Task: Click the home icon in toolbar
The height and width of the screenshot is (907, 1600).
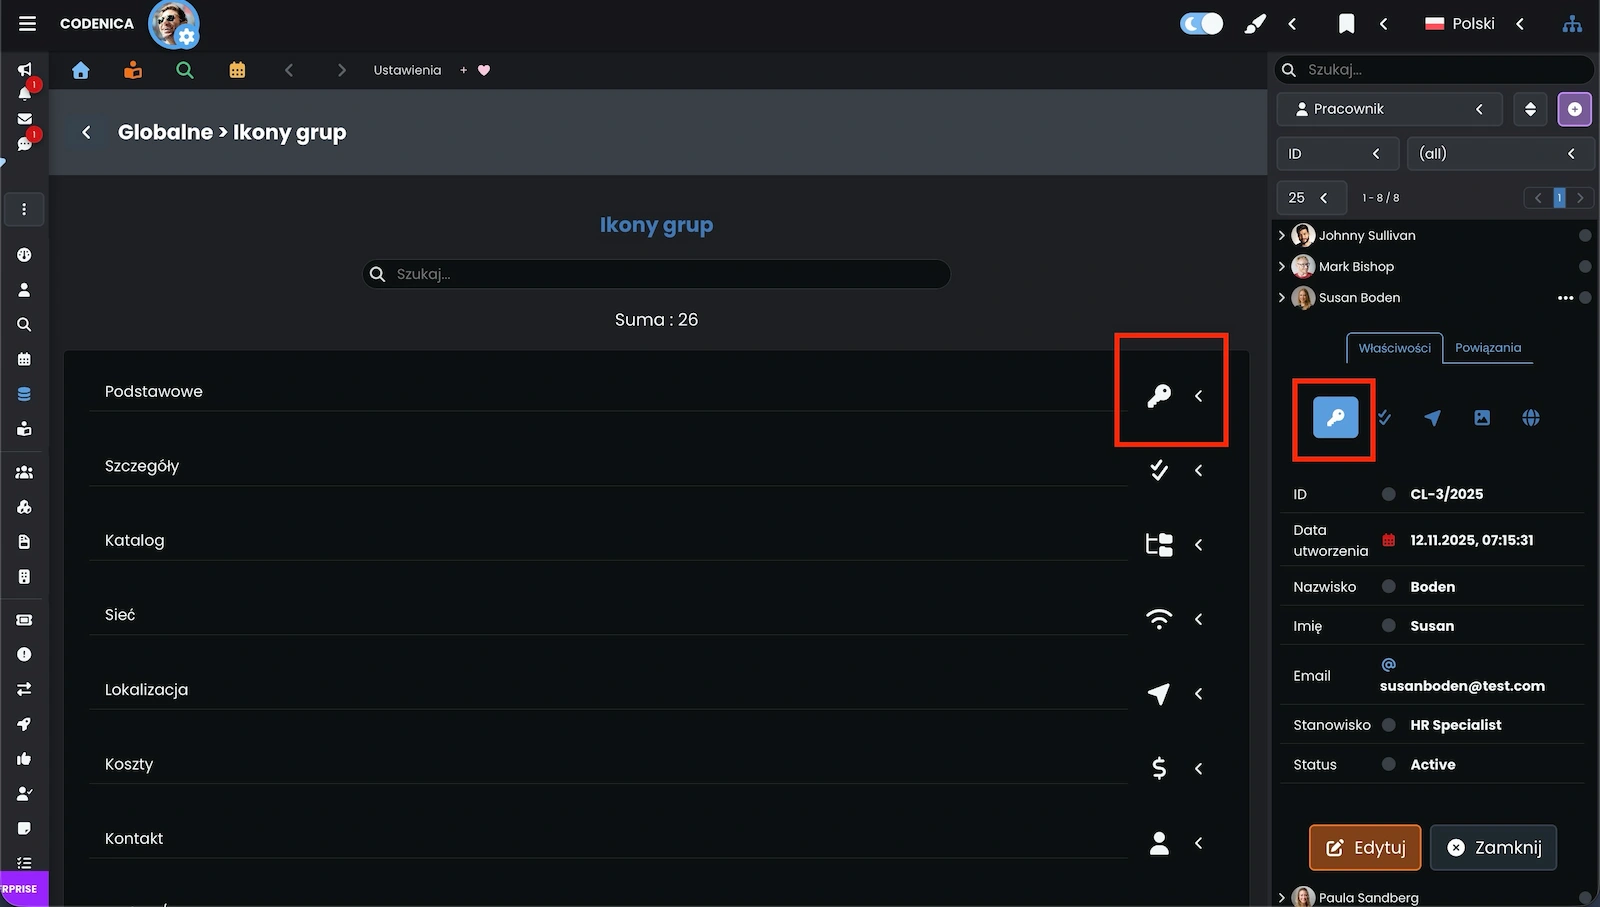Action: (81, 70)
